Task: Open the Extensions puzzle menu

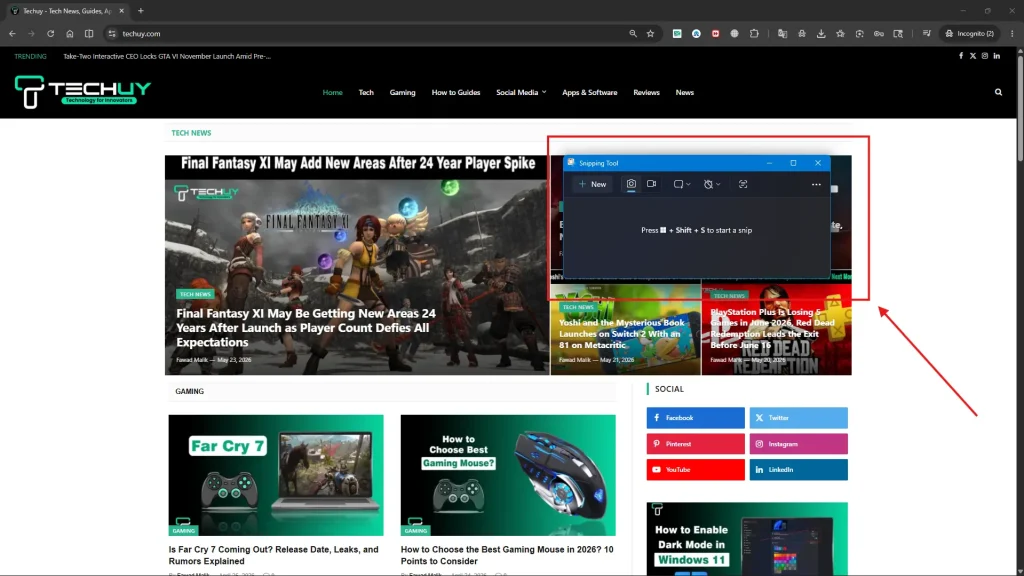Action: (x=754, y=33)
